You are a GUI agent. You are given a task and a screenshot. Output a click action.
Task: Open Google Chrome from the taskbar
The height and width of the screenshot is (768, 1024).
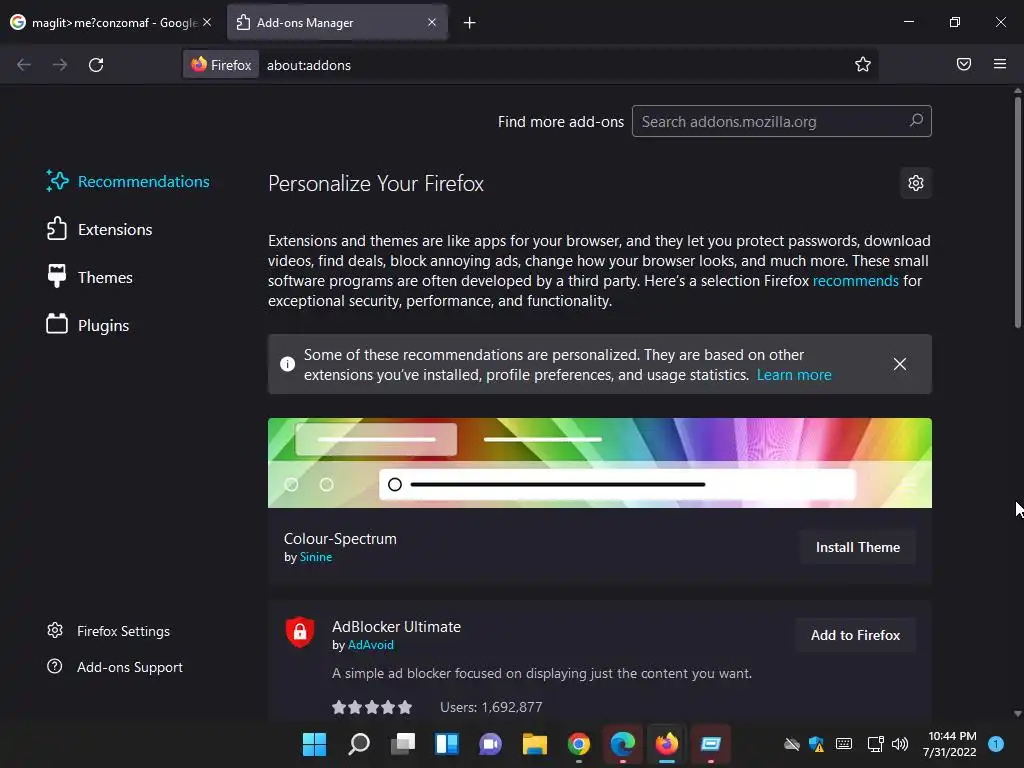point(579,744)
